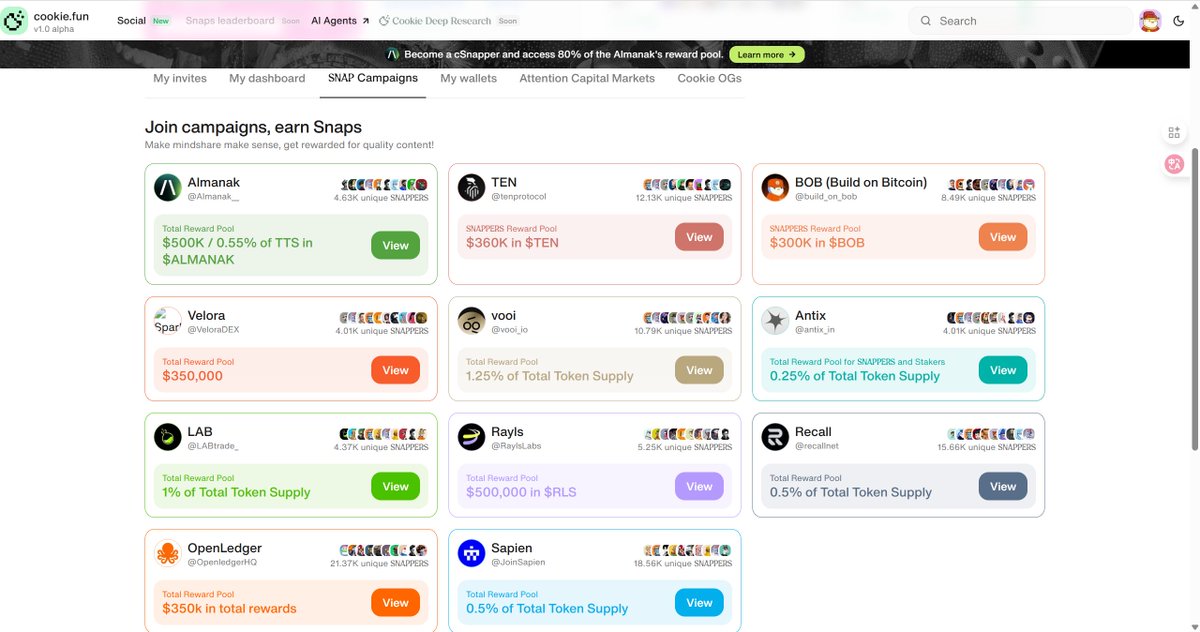Open AI Agents external link
This screenshot has height=632, width=1200.
[x=340, y=21]
